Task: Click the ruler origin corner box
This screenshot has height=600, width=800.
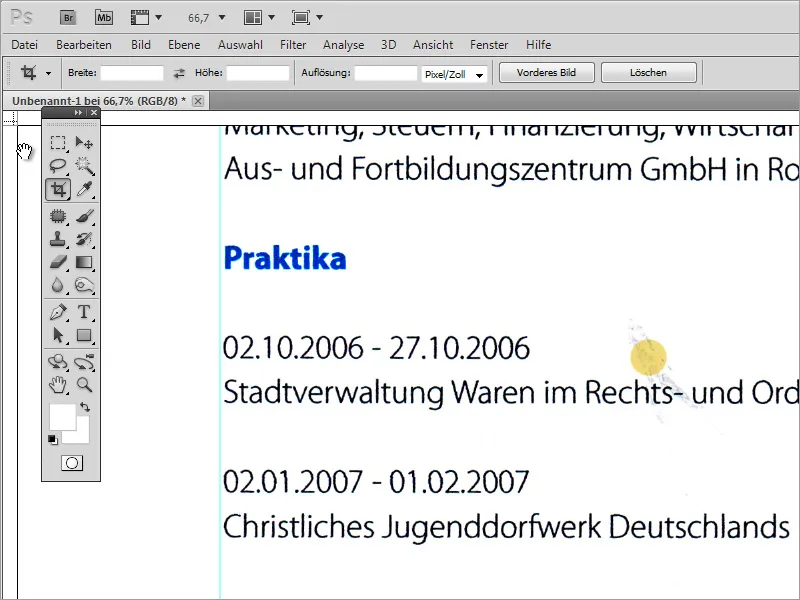Action: click(x=9, y=118)
